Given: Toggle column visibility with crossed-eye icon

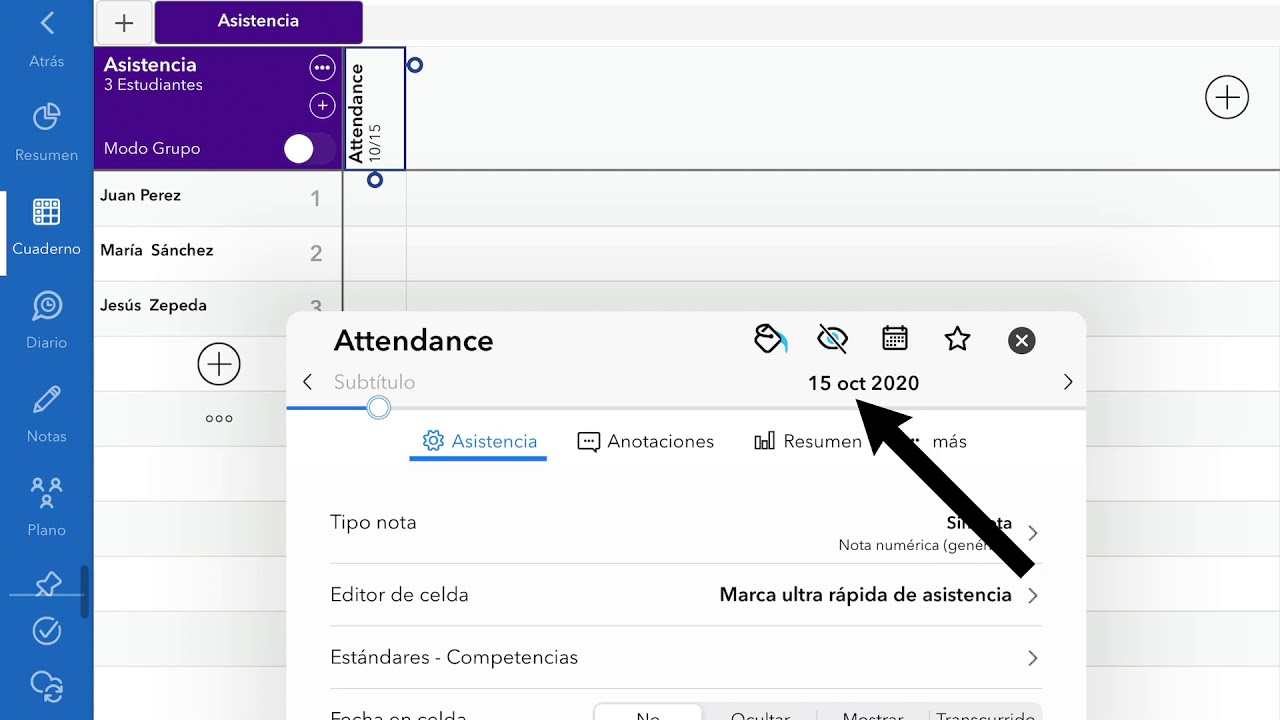Looking at the screenshot, I should (832, 339).
